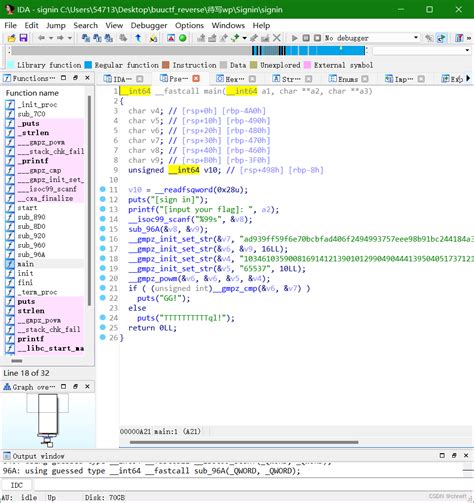Click the cross delete toolbar icon
This screenshot has width=474, height=503.
click(277, 38)
